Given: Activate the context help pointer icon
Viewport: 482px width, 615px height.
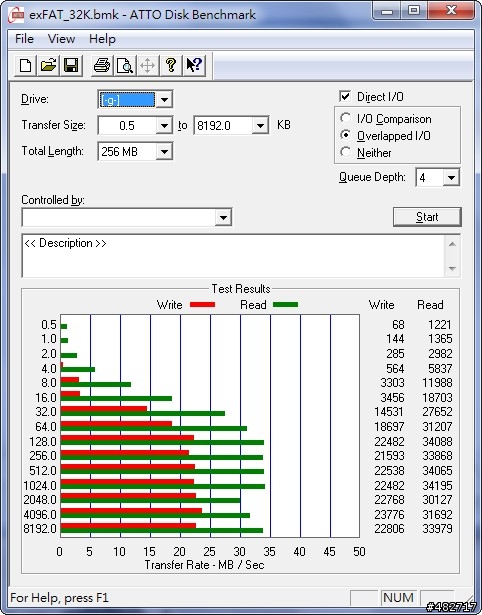Looking at the screenshot, I should click(194, 65).
